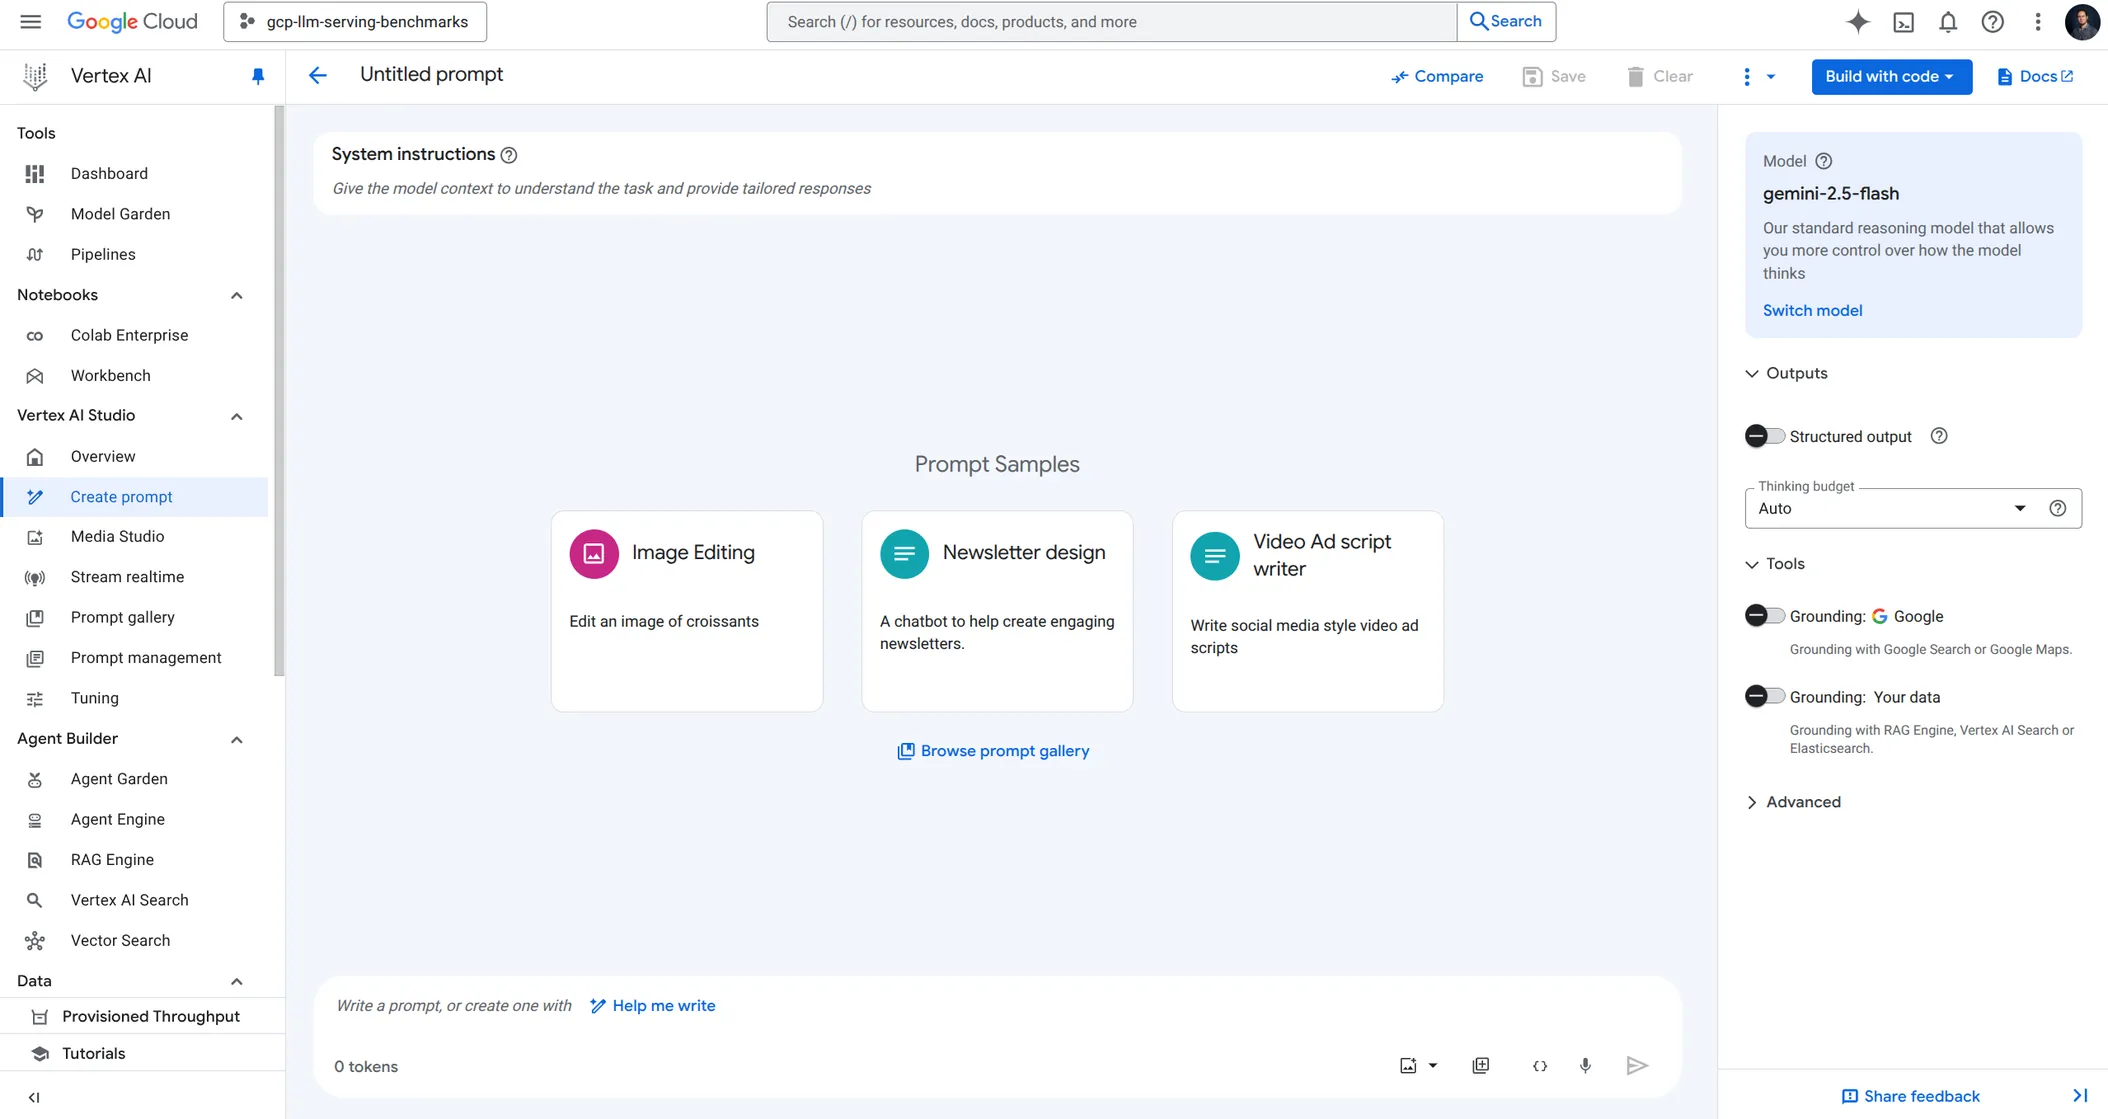Viewport: 2108px width, 1119px height.
Task: Click the Video Ad script writer teal icon
Action: tap(1215, 555)
